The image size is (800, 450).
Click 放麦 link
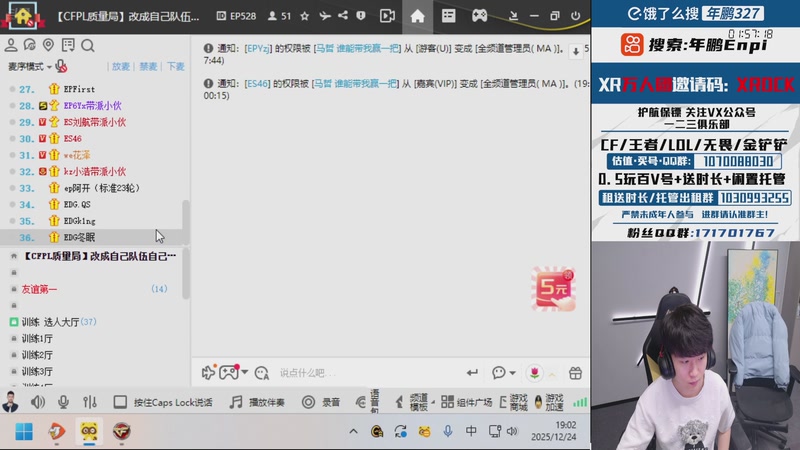[x=120, y=67]
